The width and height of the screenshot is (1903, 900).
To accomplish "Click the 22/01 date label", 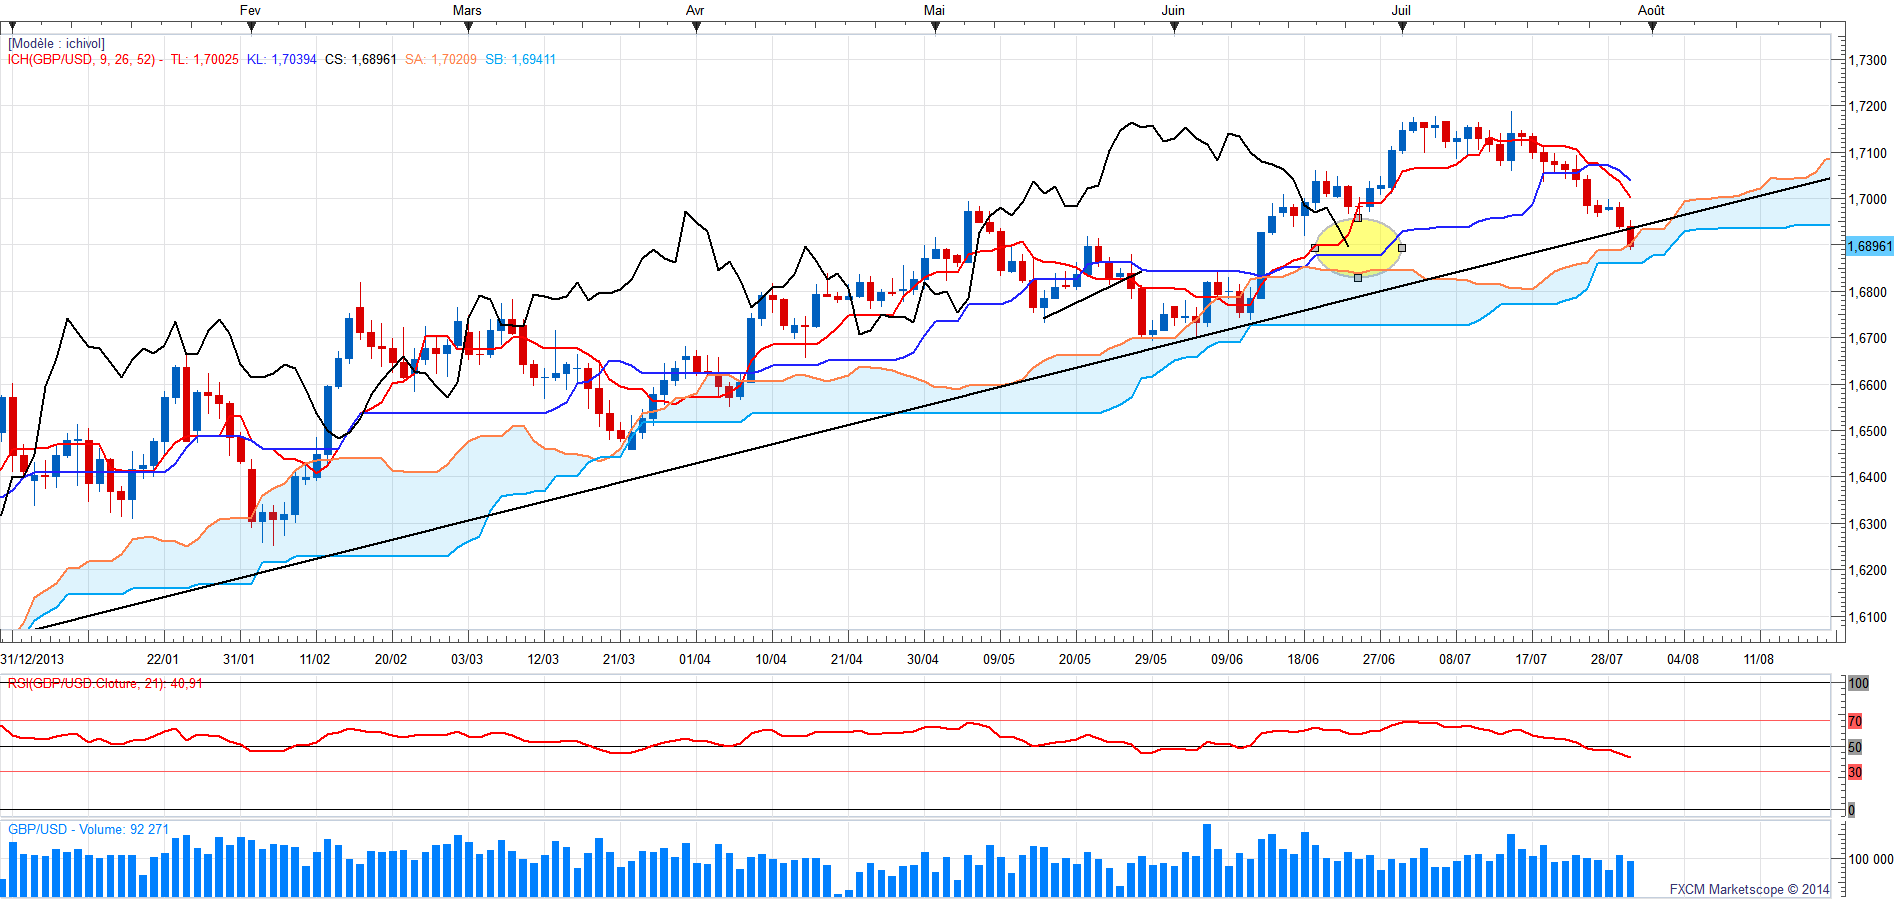I will click(163, 659).
